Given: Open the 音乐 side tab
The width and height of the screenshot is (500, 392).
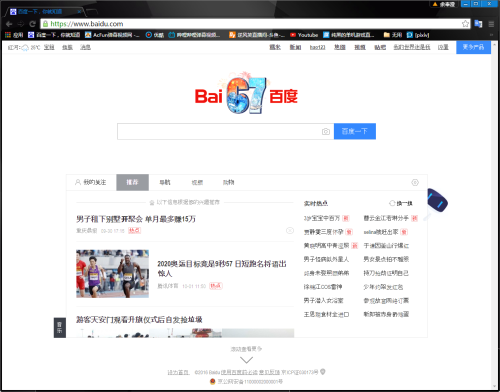Looking at the screenshot, I should (x=60, y=328).
